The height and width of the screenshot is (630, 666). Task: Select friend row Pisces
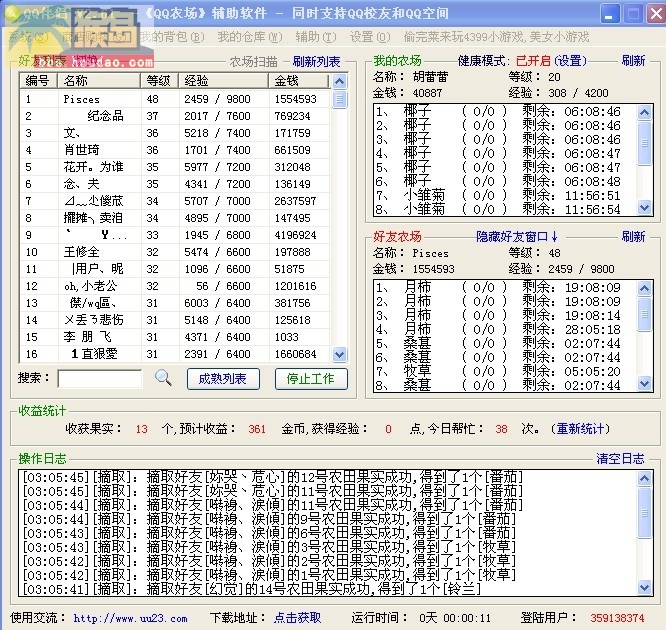click(x=175, y=99)
